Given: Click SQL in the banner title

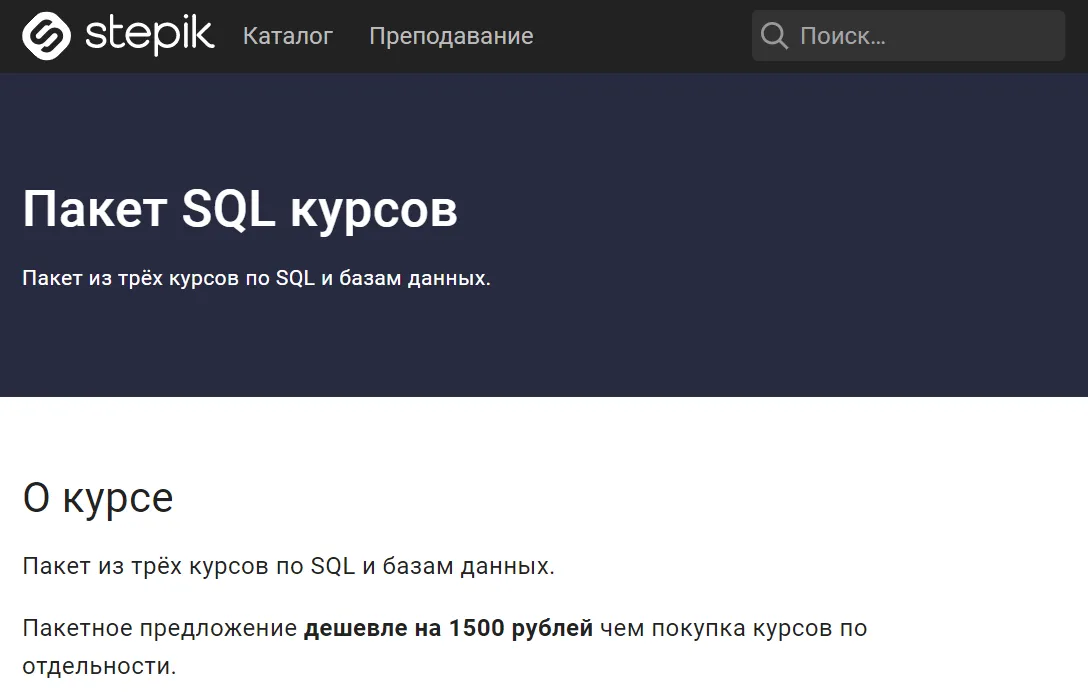Looking at the screenshot, I should (228, 210).
